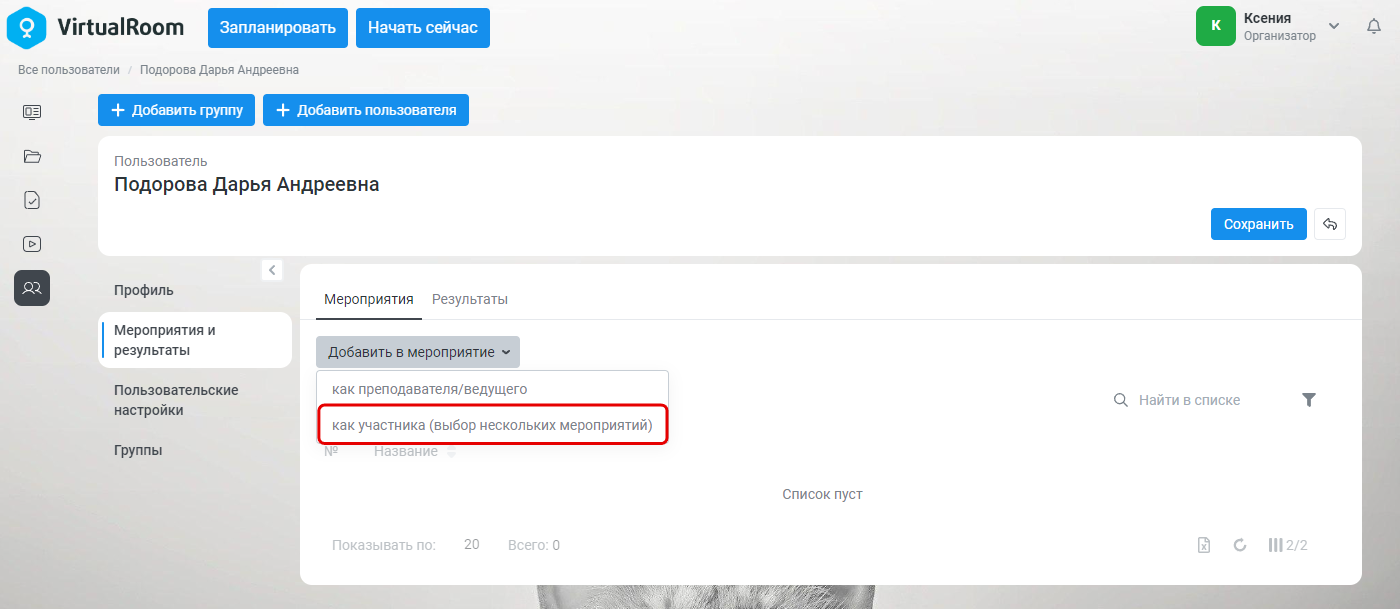This screenshot has height=609, width=1400.
Task: Refresh the list with reload icon
Action: 1240,545
